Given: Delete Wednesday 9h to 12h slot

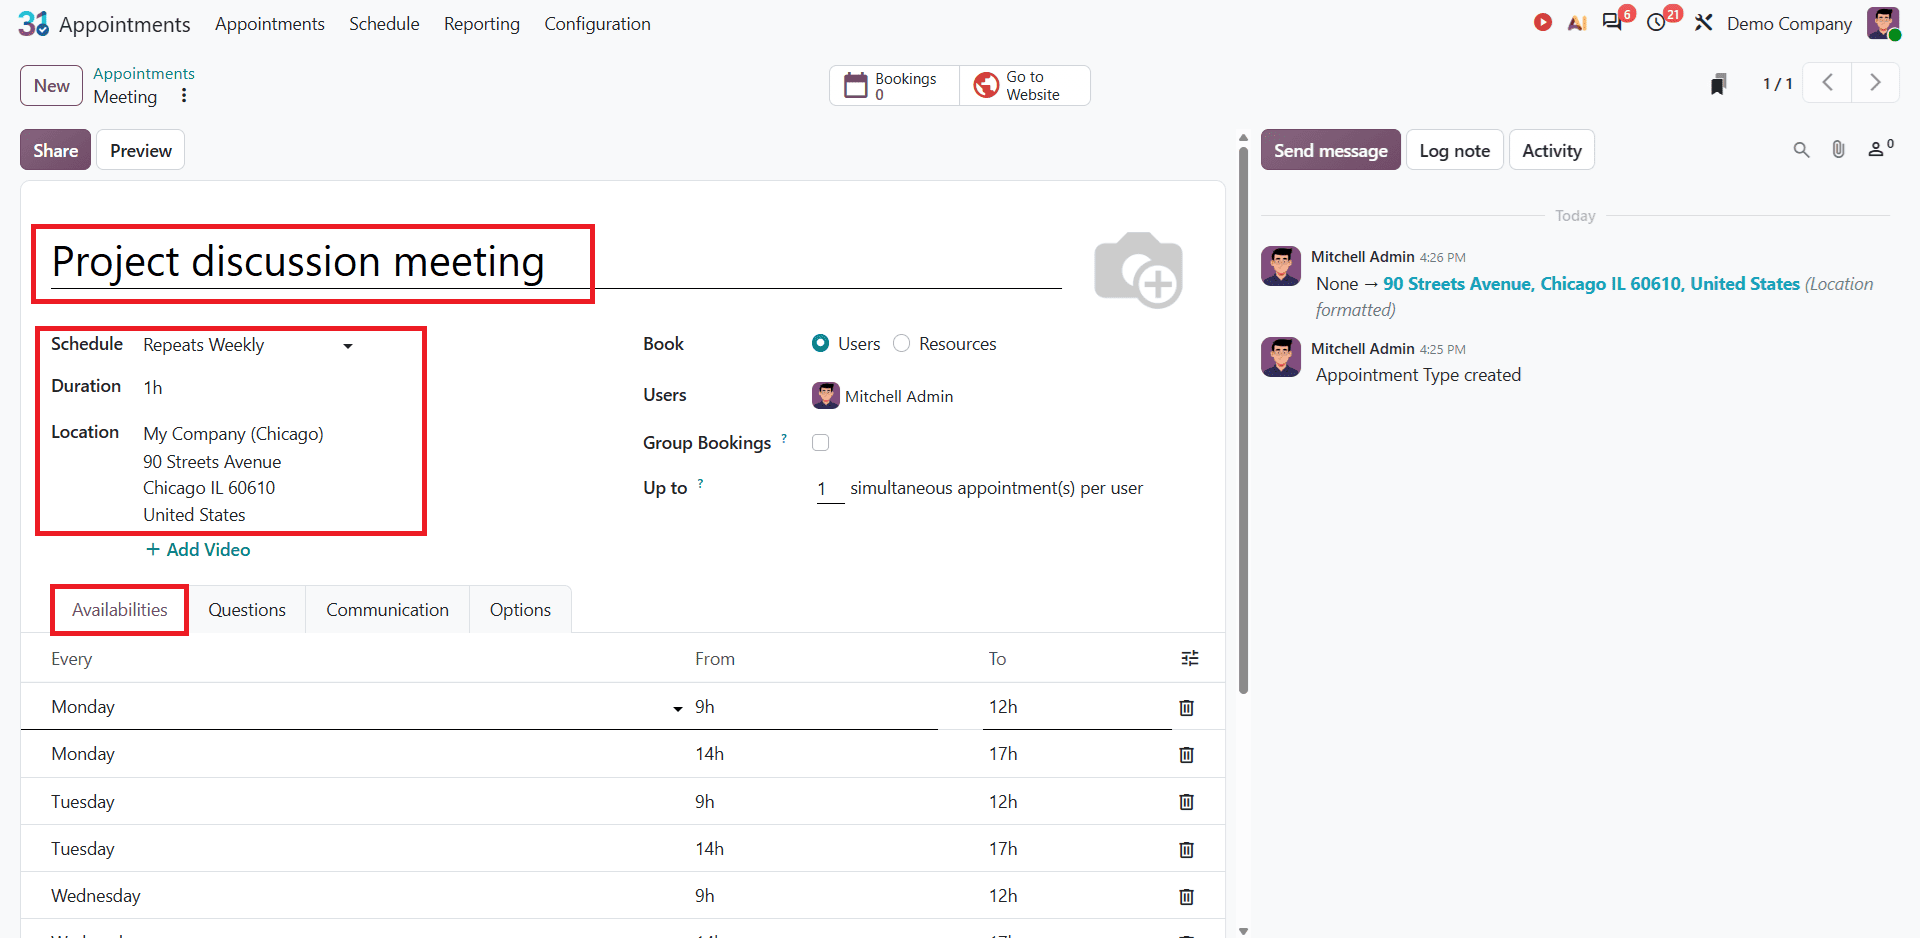Looking at the screenshot, I should click(1186, 896).
